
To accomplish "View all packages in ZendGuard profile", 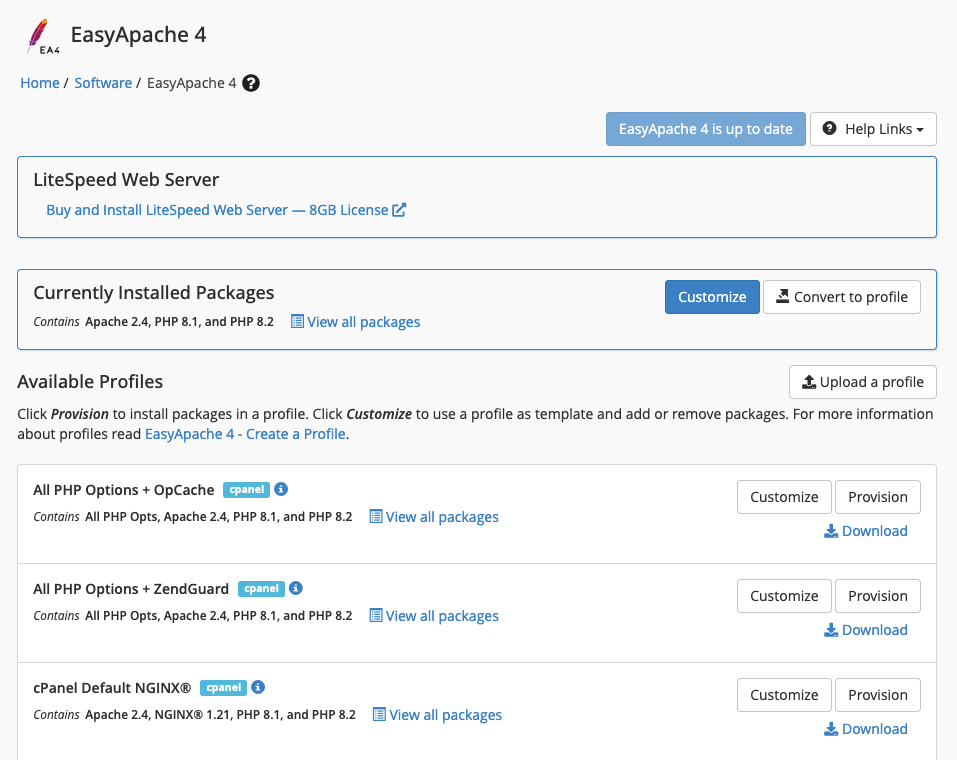I will [x=434, y=616].
